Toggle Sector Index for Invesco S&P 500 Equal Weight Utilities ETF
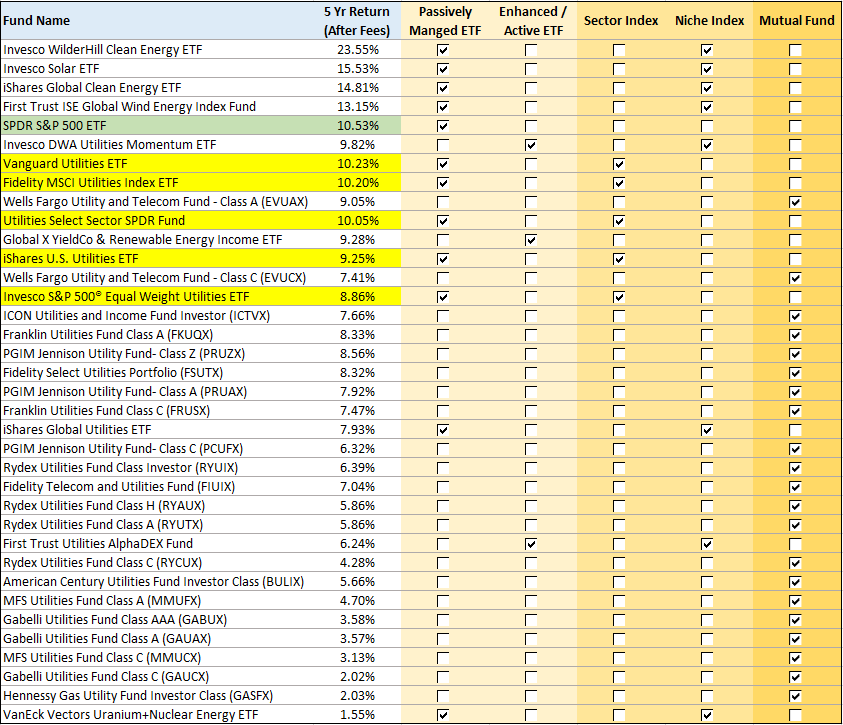Screen dimensions: 843x725 tap(619, 297)
